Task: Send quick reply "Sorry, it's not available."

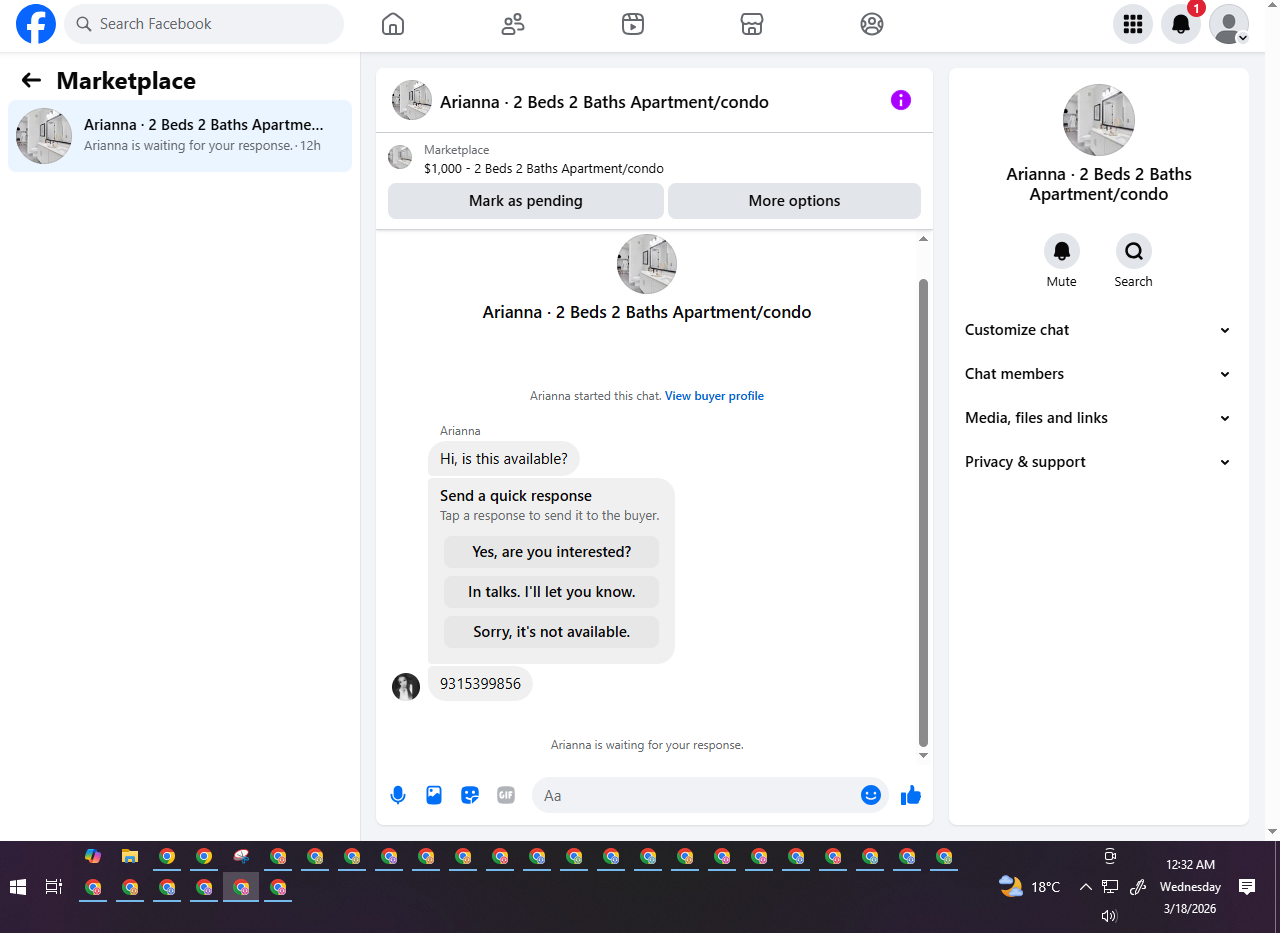Action: 552,632
